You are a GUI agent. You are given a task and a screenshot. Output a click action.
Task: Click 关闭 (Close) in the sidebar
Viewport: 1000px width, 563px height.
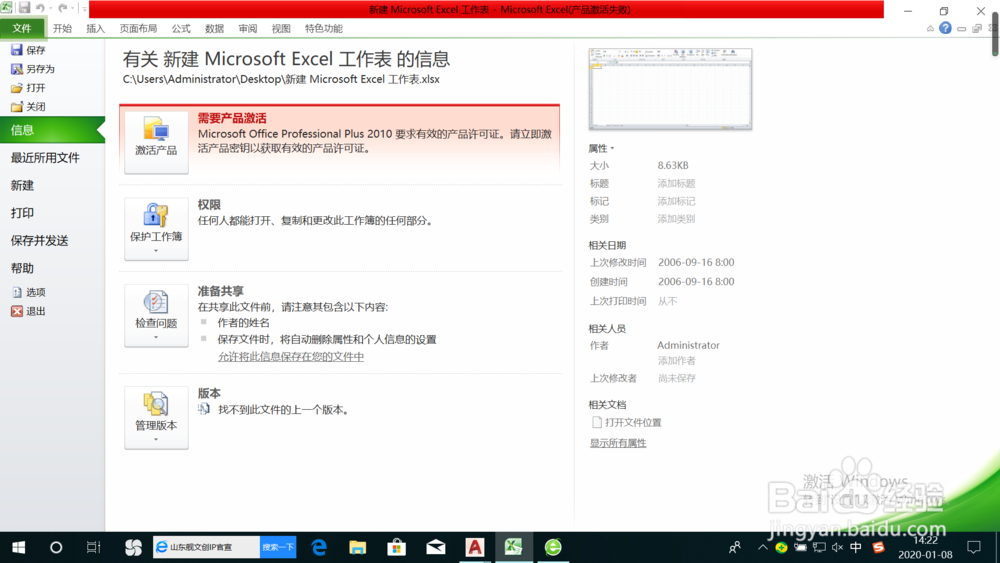[x=29, y=106]
